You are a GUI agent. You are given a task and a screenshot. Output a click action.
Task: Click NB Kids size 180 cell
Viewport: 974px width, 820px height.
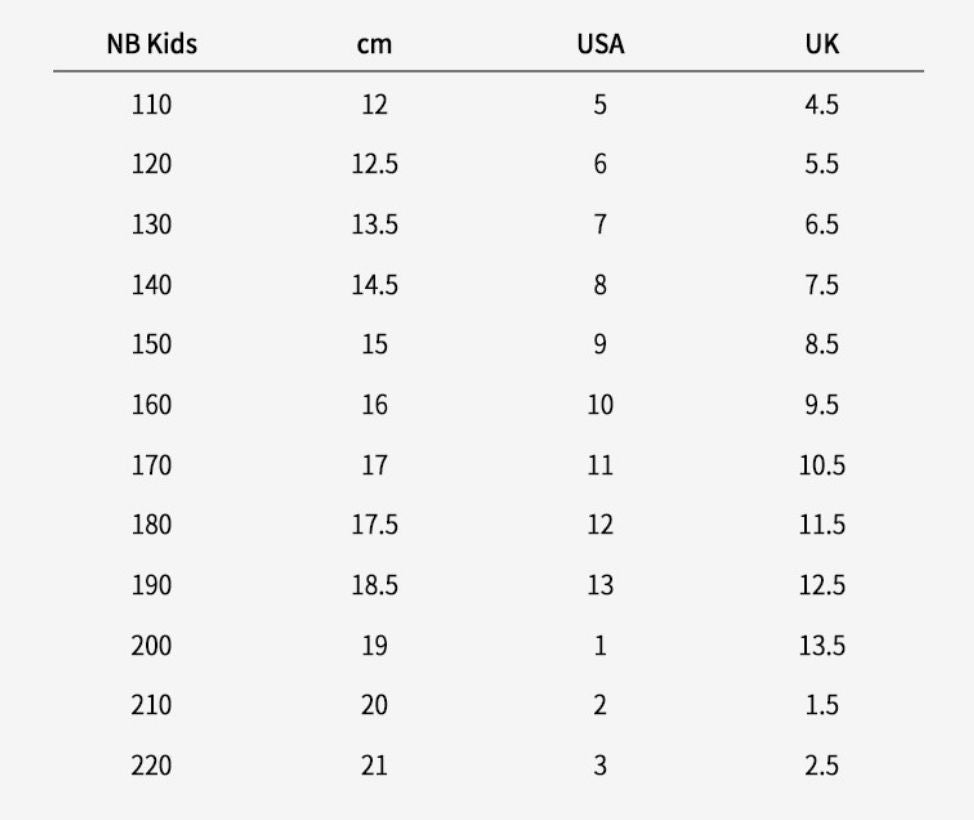point(151,525)
